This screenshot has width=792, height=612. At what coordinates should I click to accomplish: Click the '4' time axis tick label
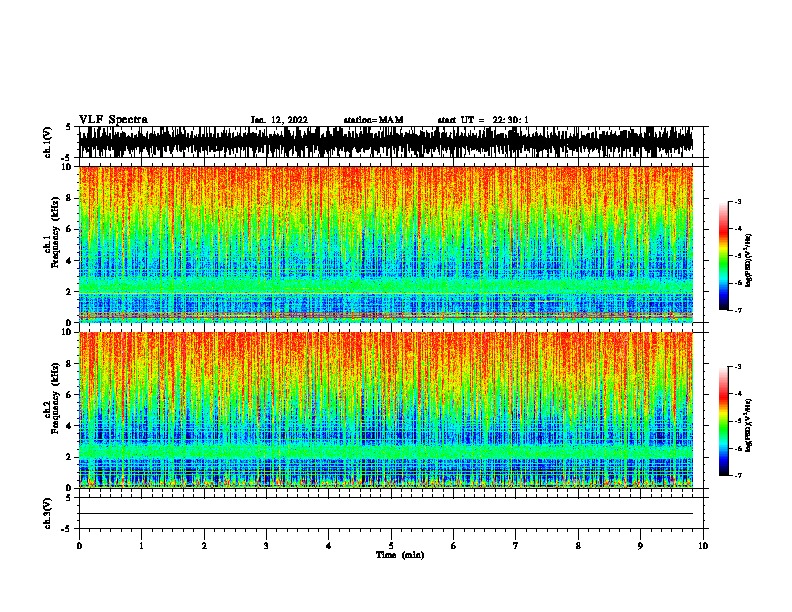(329, 546)
